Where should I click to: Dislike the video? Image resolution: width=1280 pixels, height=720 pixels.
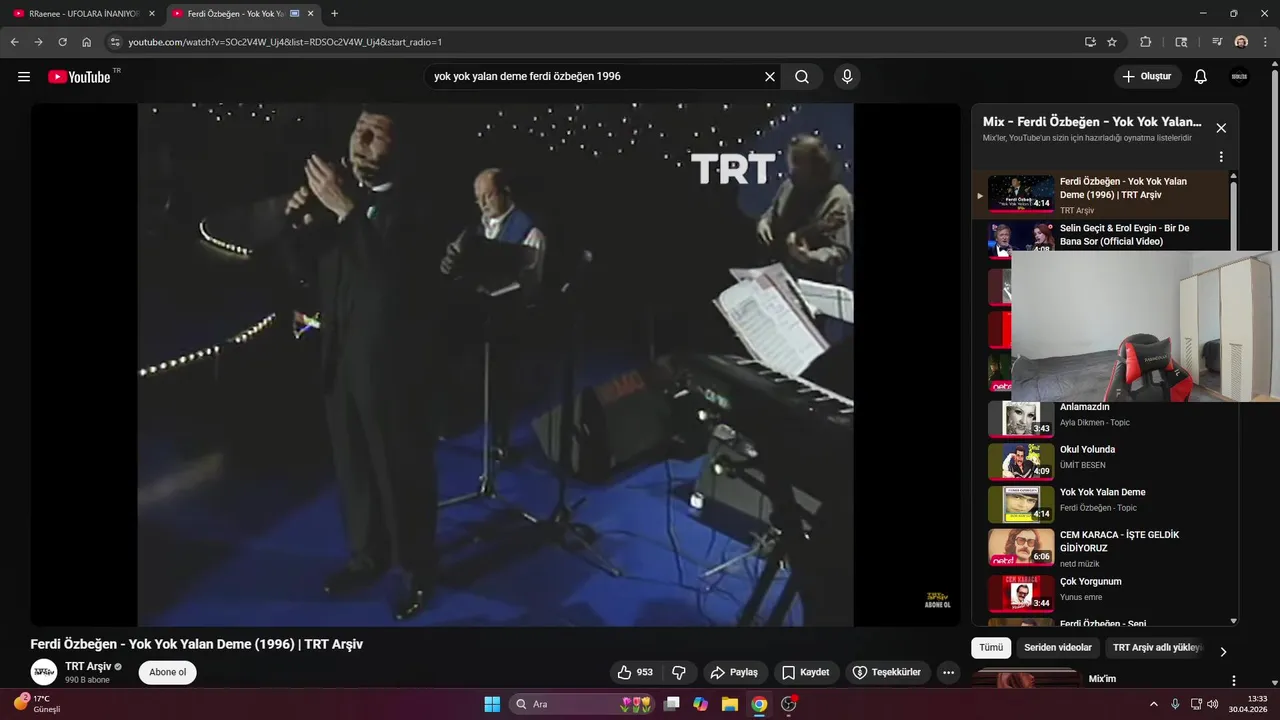(x=679, y=672)
